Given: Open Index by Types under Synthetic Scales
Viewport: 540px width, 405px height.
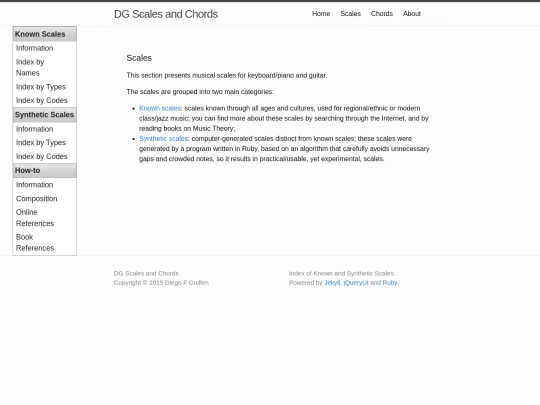Looking at the screenshot, I should click(41, 143).
